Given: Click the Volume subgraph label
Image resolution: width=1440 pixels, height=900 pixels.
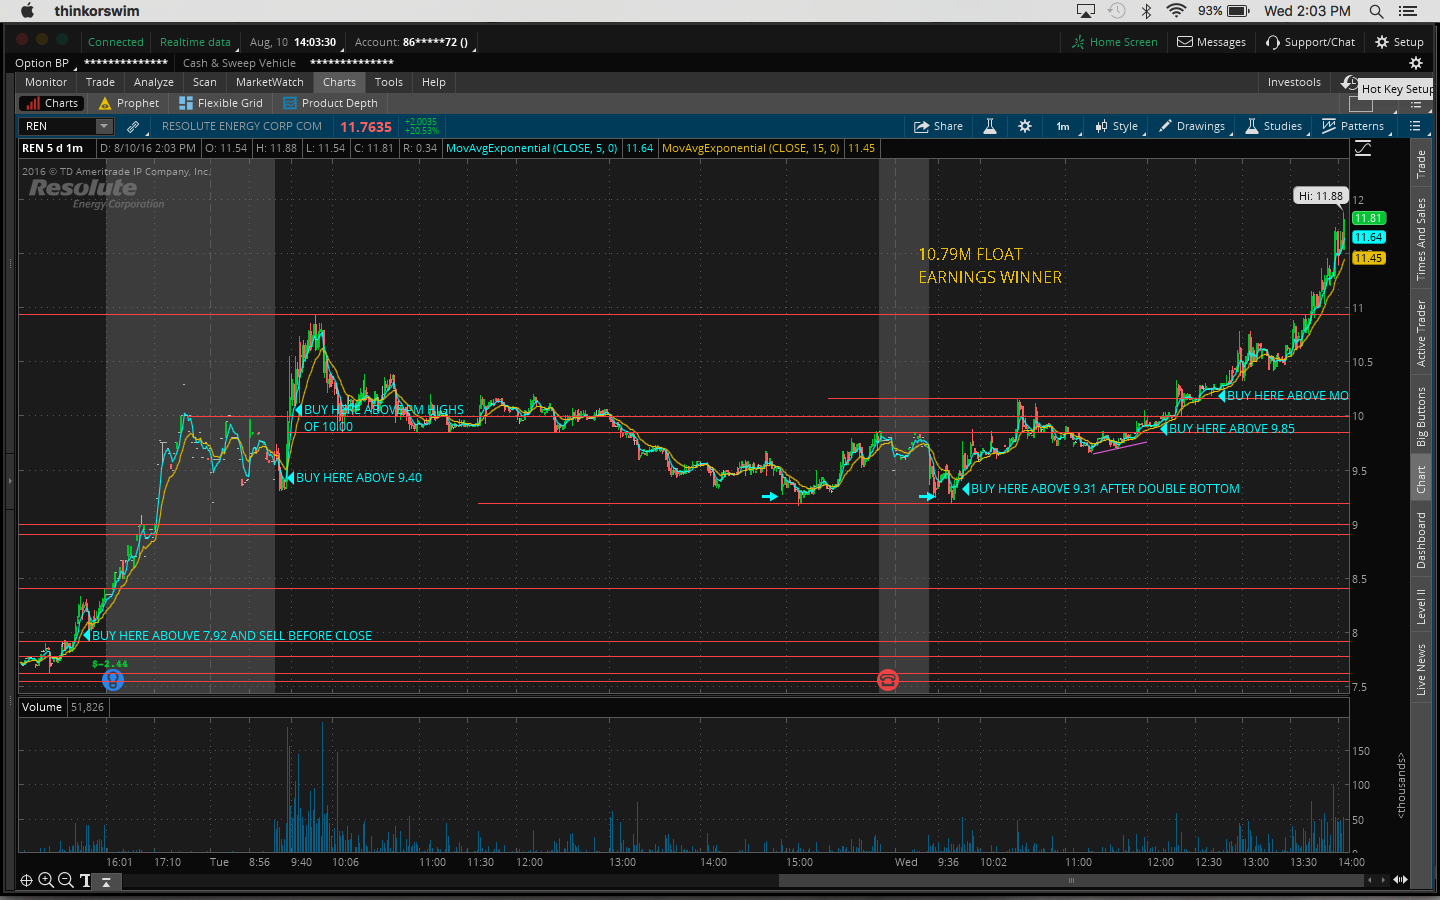Looking at the screenshot, I should pos(42,707).
